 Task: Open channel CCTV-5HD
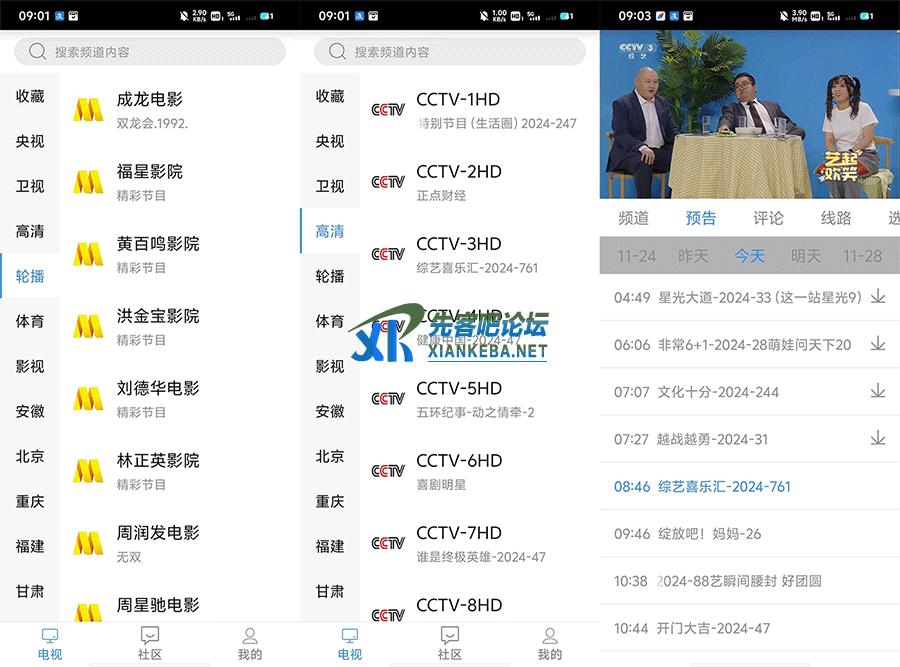[x=458, y=398]
